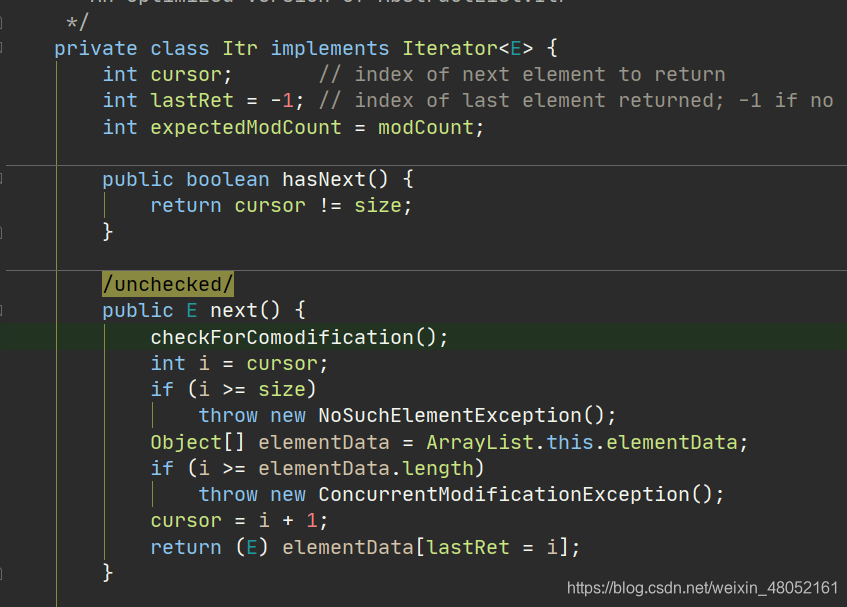Click cursor in 'int i = cursor'

pyautogui.click(x=282, y=363)
